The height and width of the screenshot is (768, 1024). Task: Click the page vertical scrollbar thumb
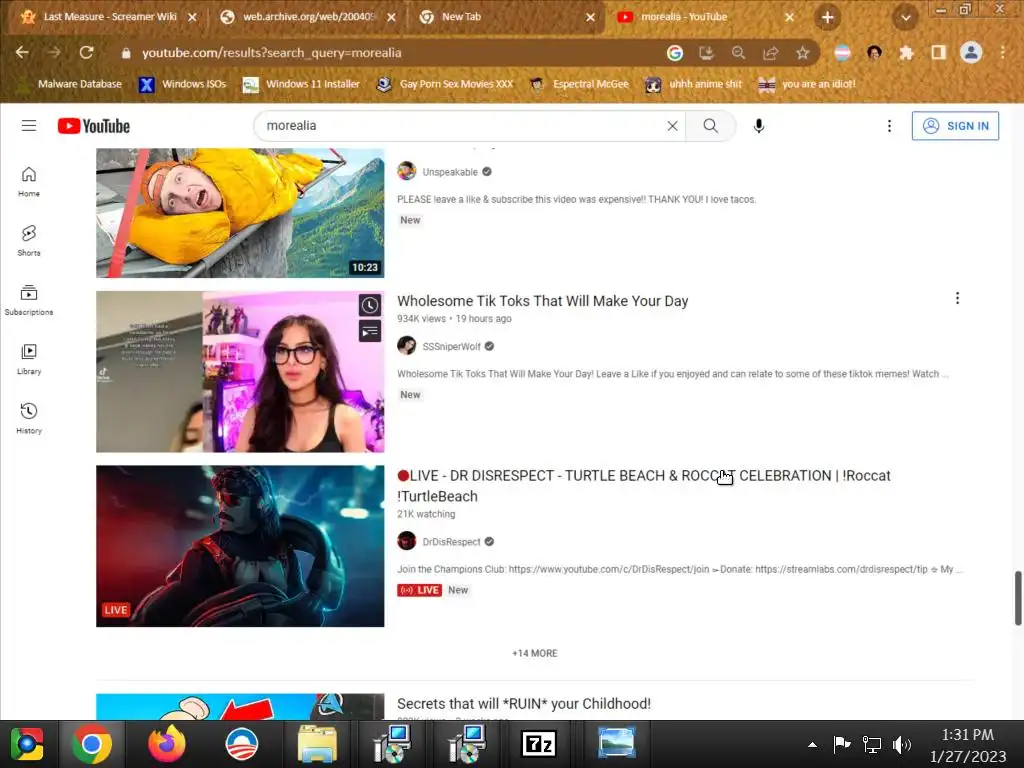1017,598
